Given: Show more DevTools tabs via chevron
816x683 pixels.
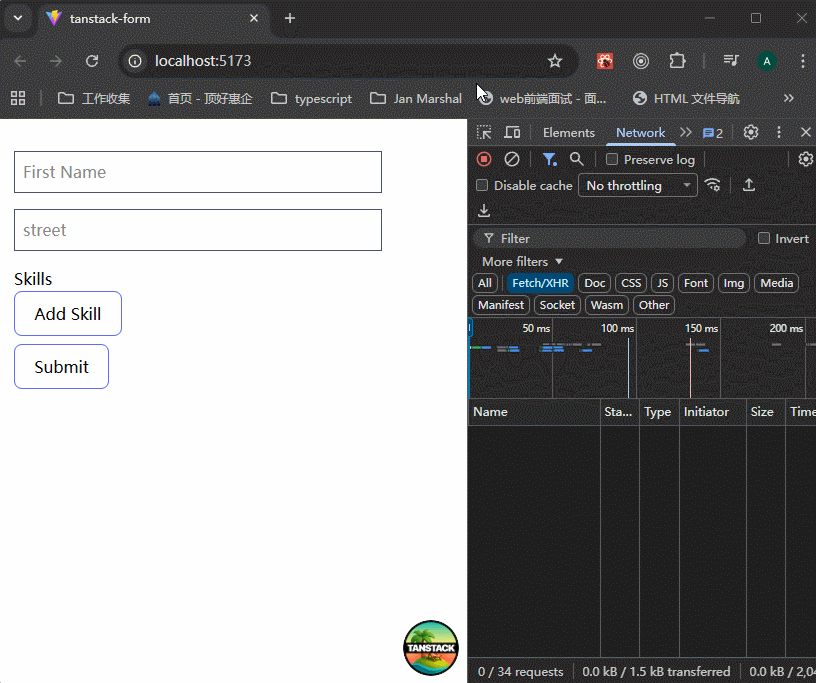Looking at the screenshot, I should [685, 133].
